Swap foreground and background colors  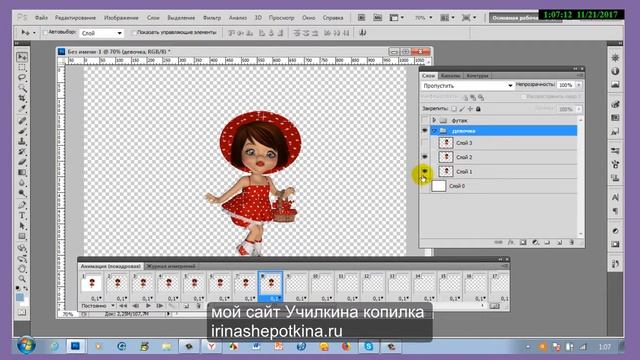(x=26, y=289)
